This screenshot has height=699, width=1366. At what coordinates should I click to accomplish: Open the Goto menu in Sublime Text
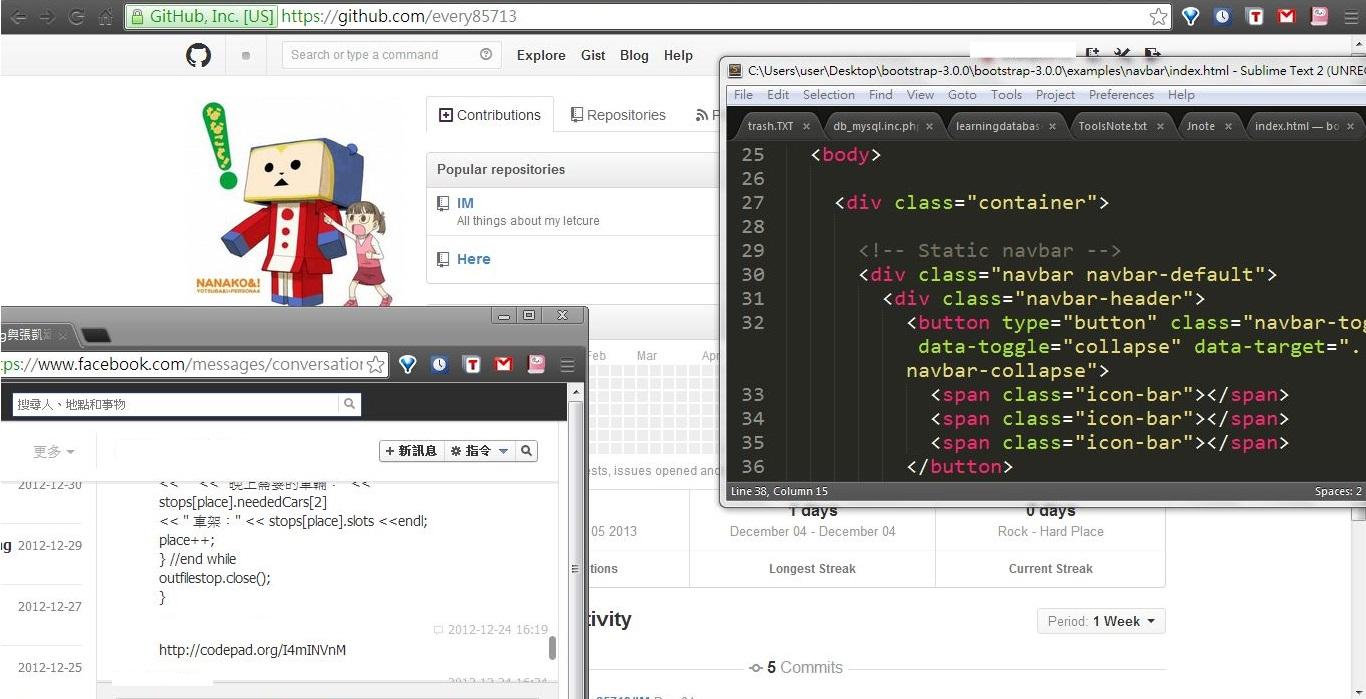962,95
